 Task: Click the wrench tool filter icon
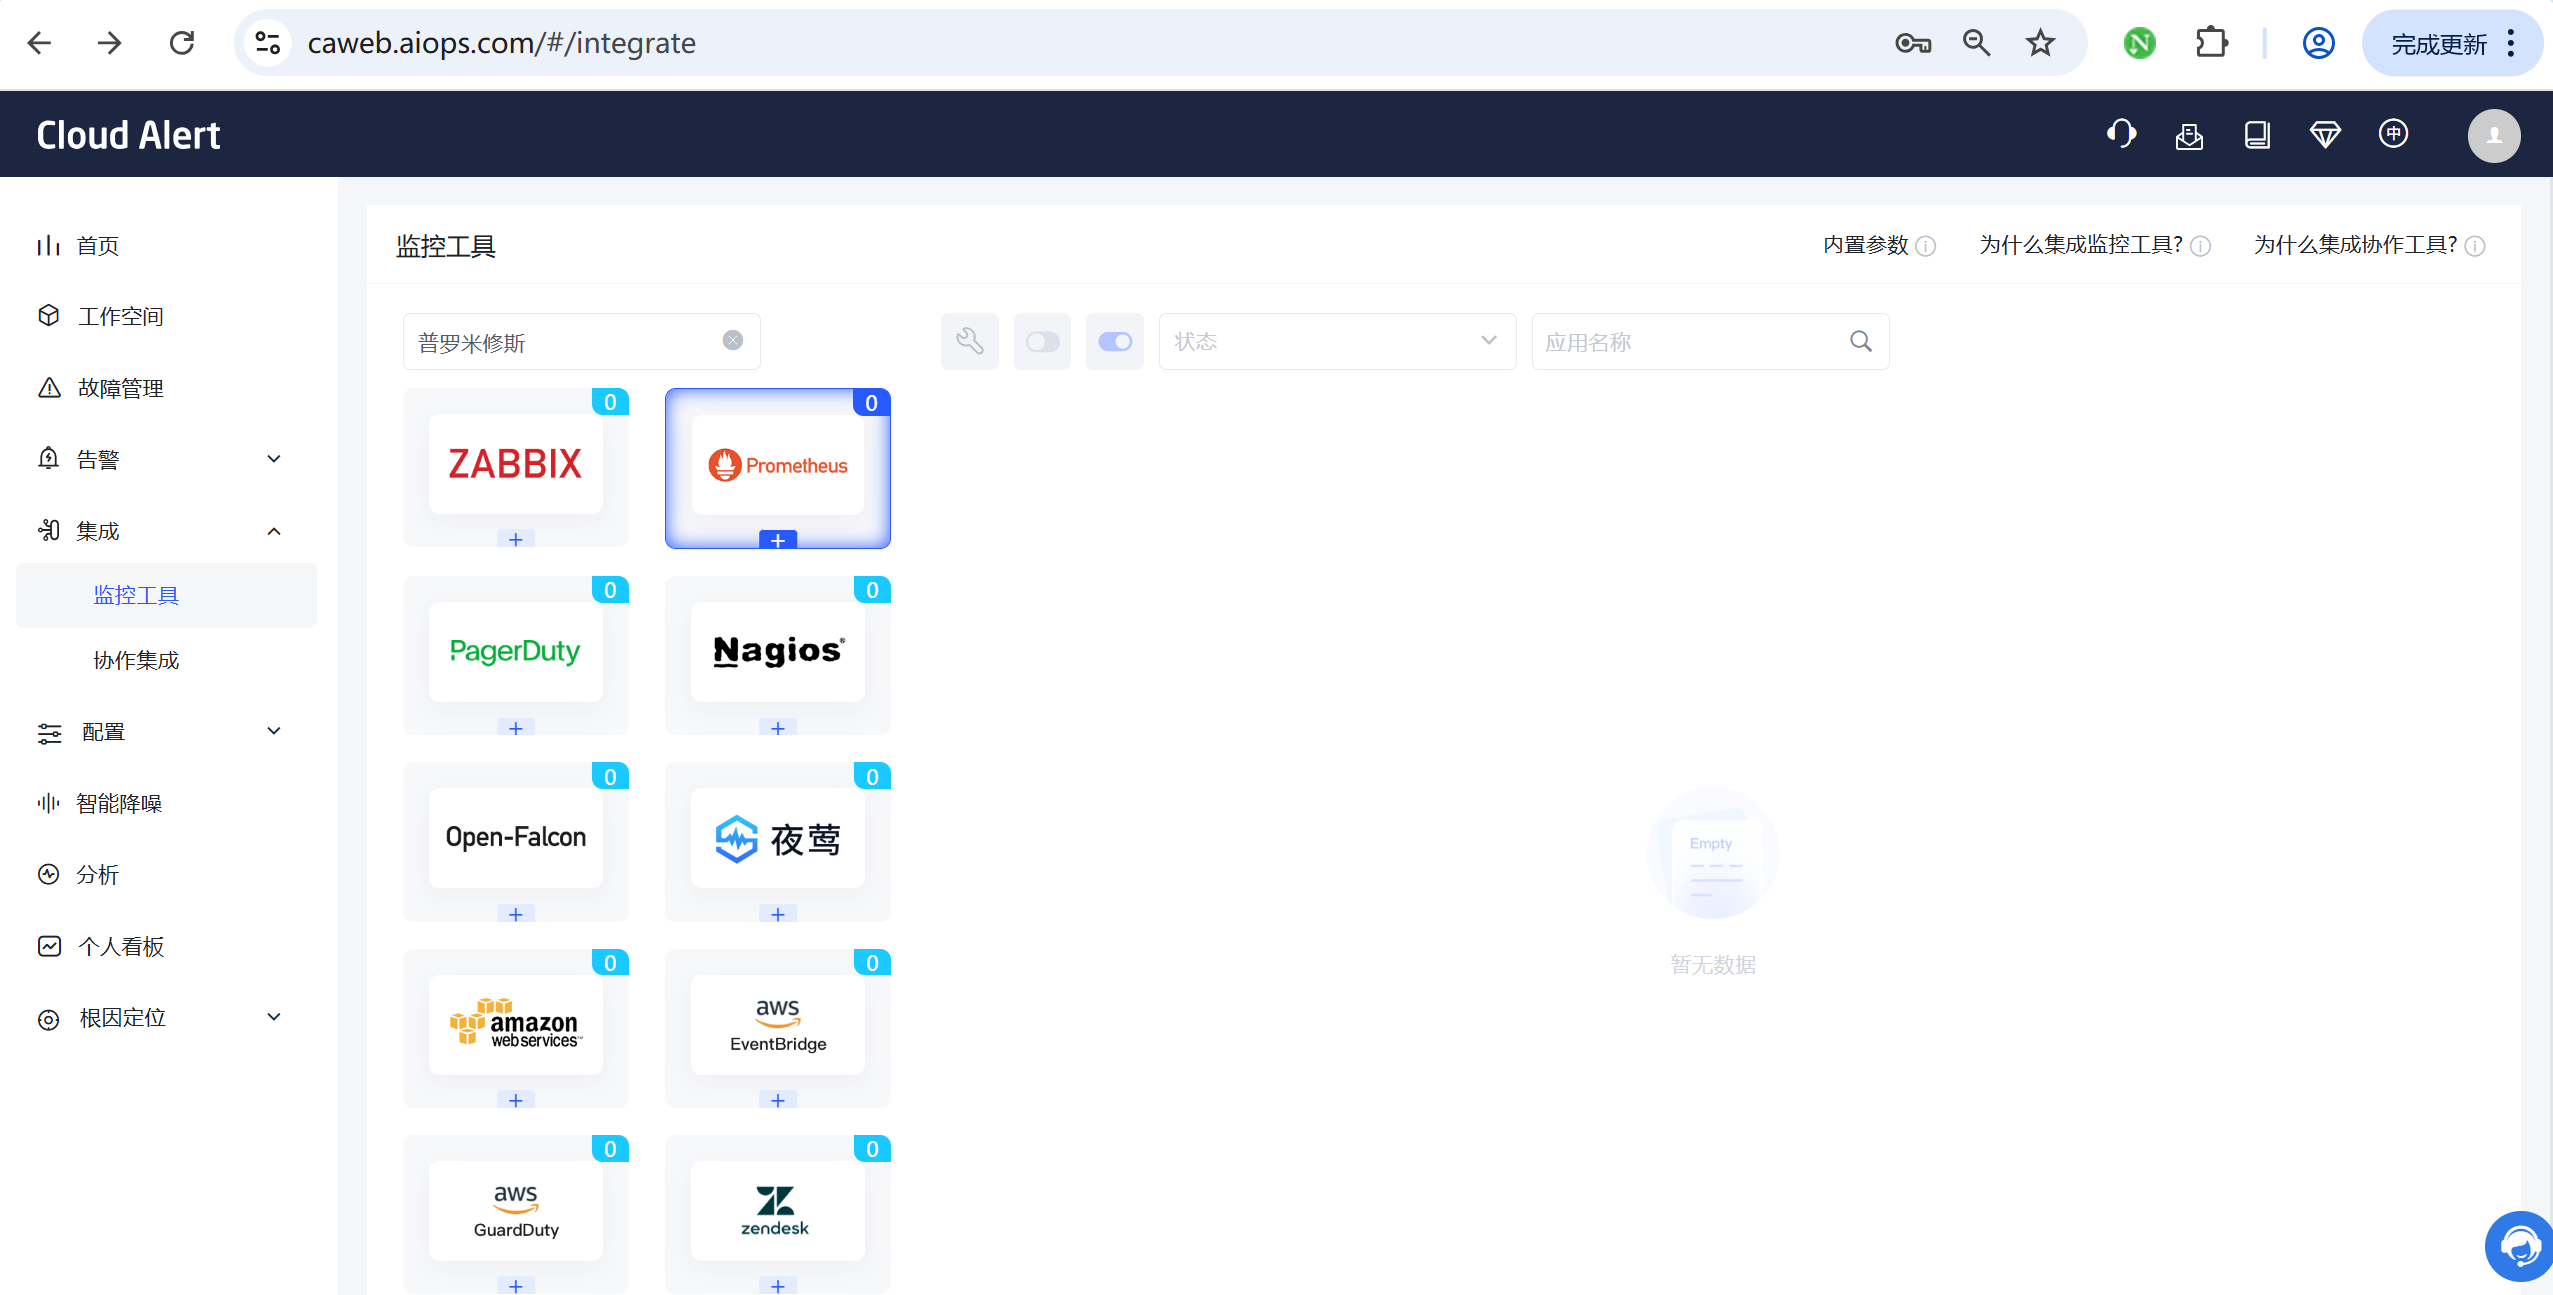pos(970,342)
